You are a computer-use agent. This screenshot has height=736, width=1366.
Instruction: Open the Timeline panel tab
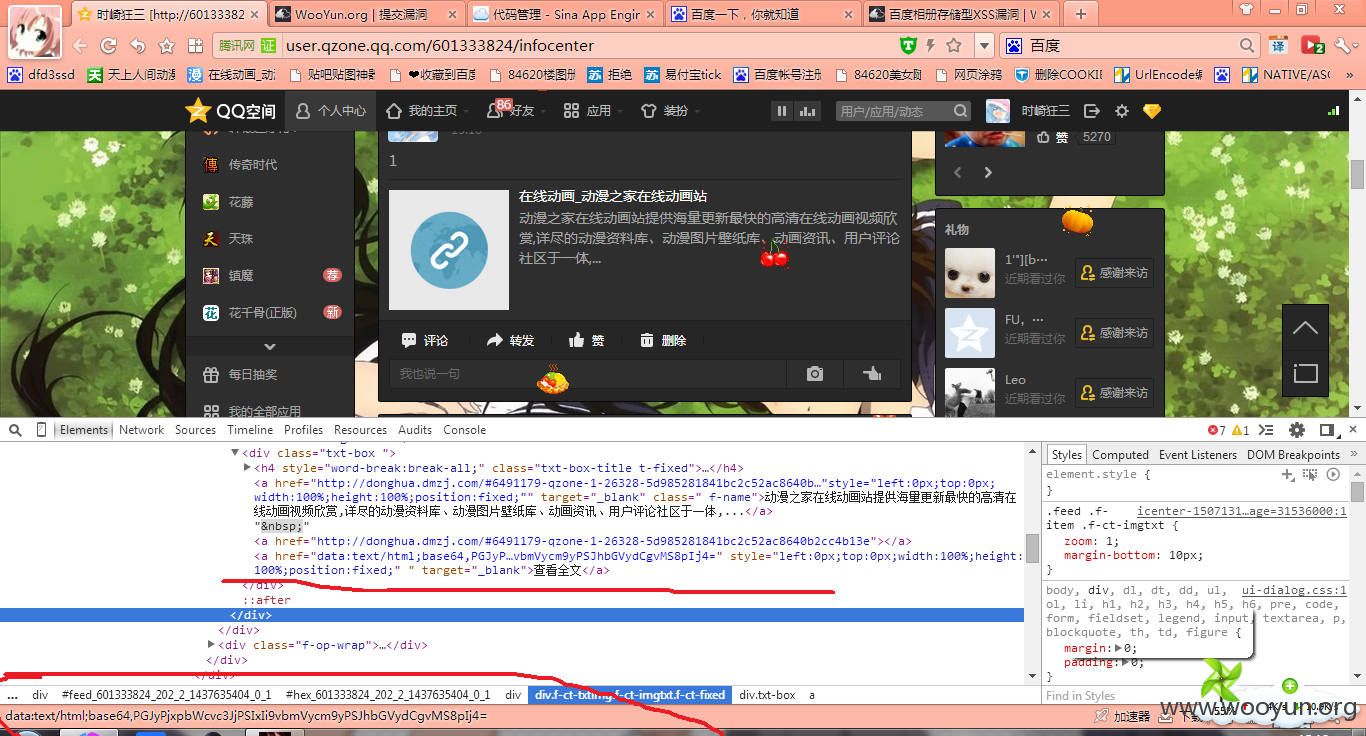(250, 430)
